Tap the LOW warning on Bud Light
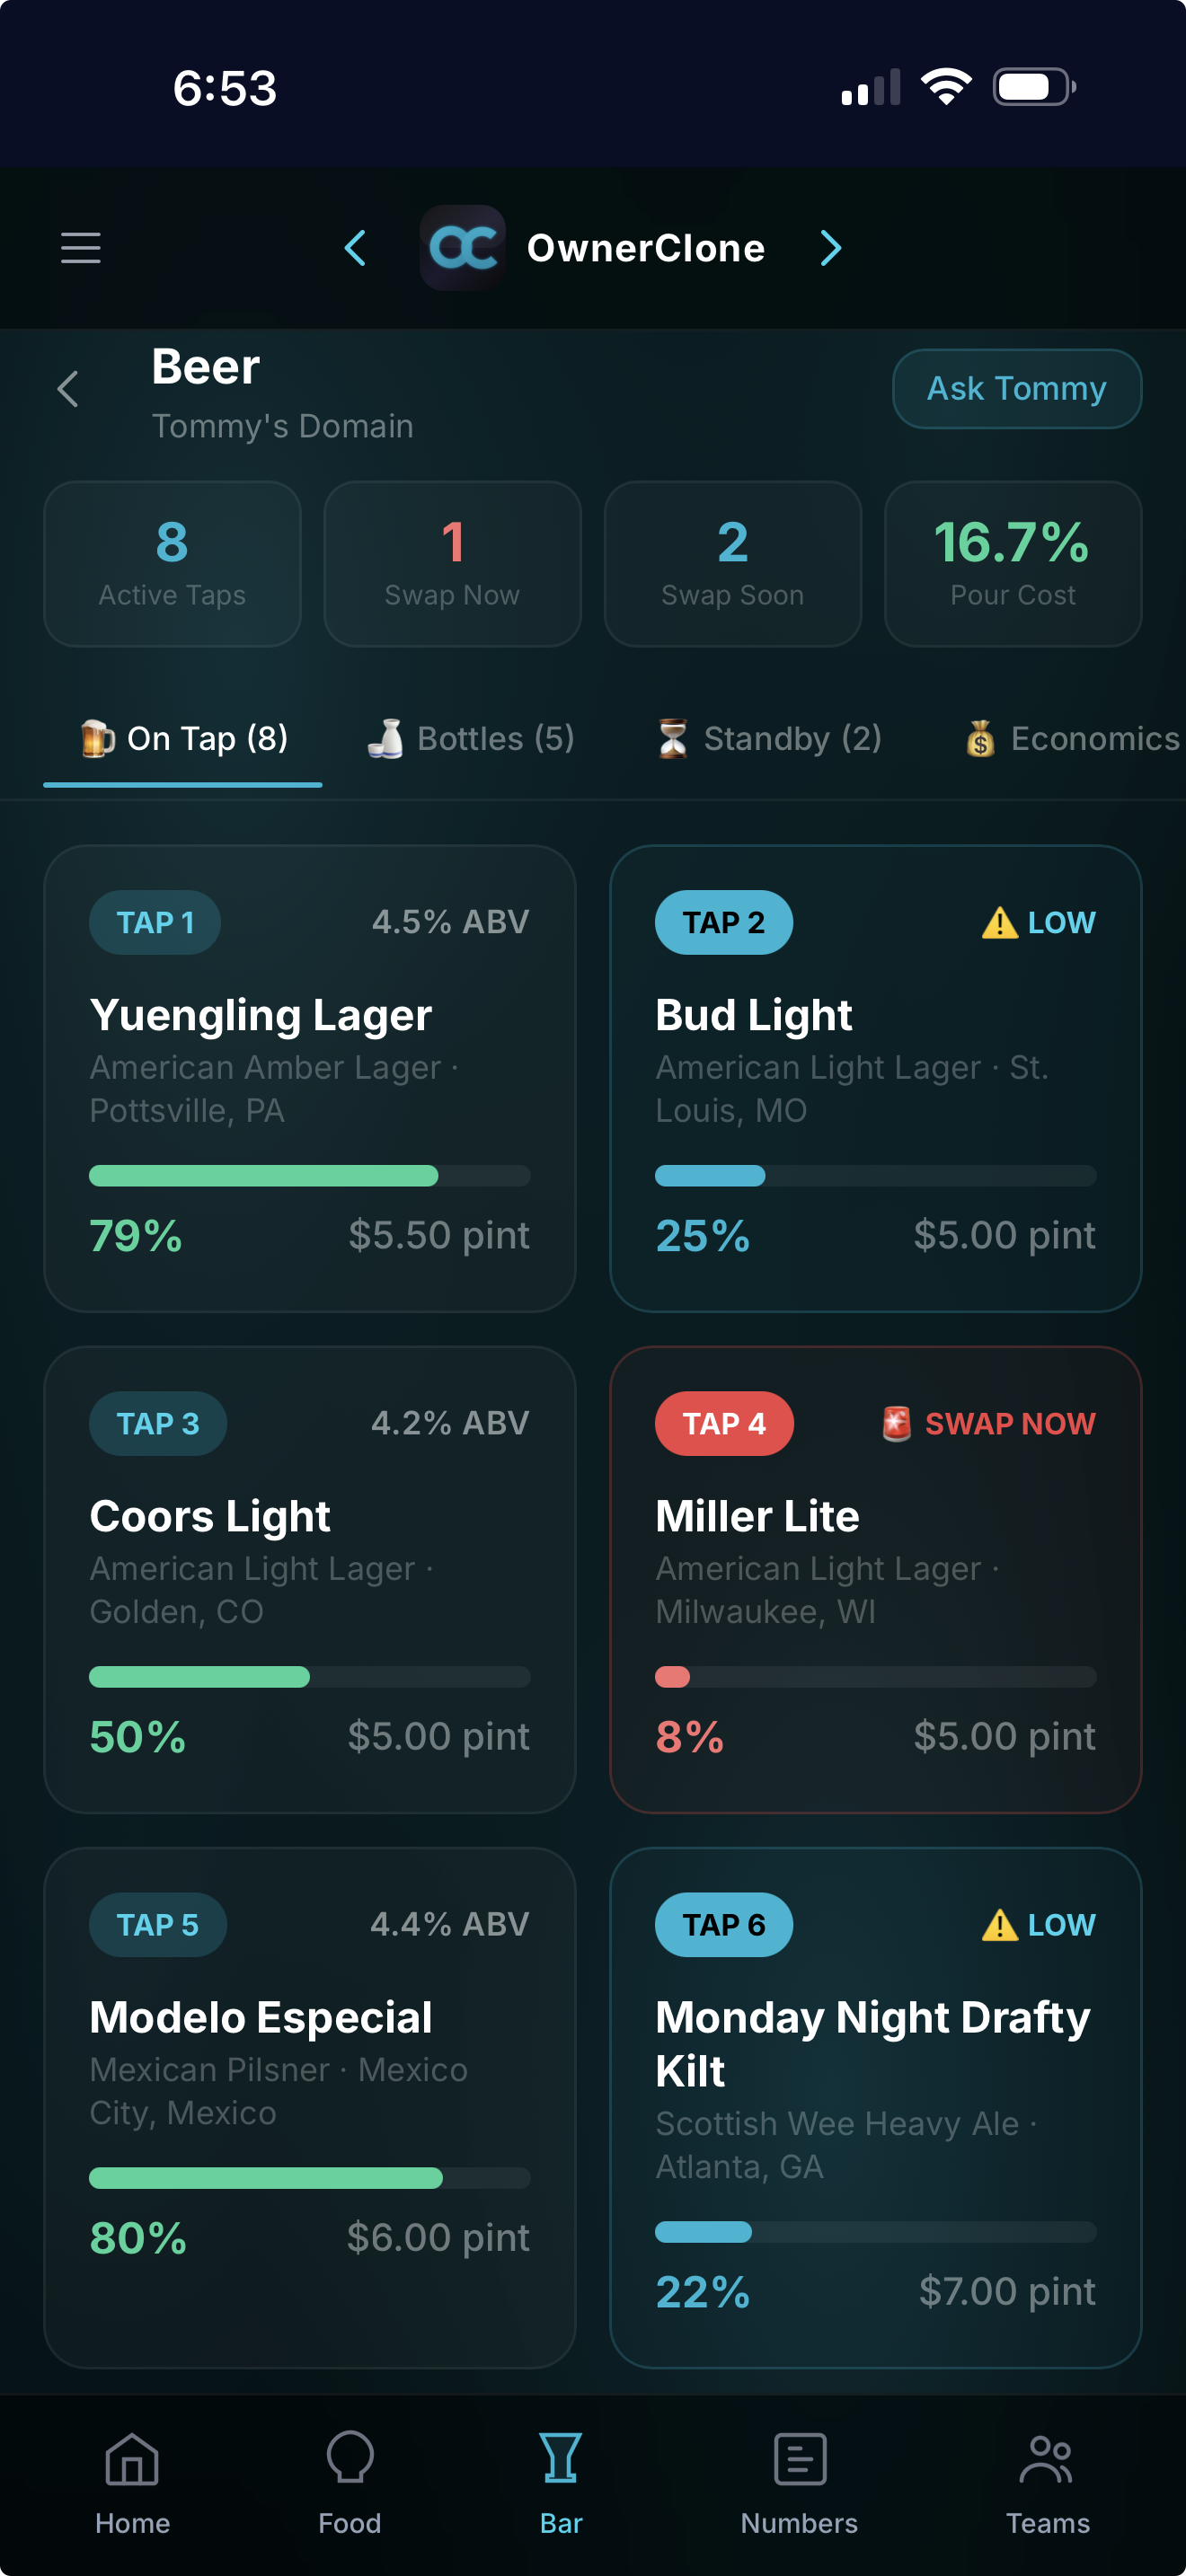Image resolution: width=1186 pixels, height=2576 pixels. point(1039,922)
